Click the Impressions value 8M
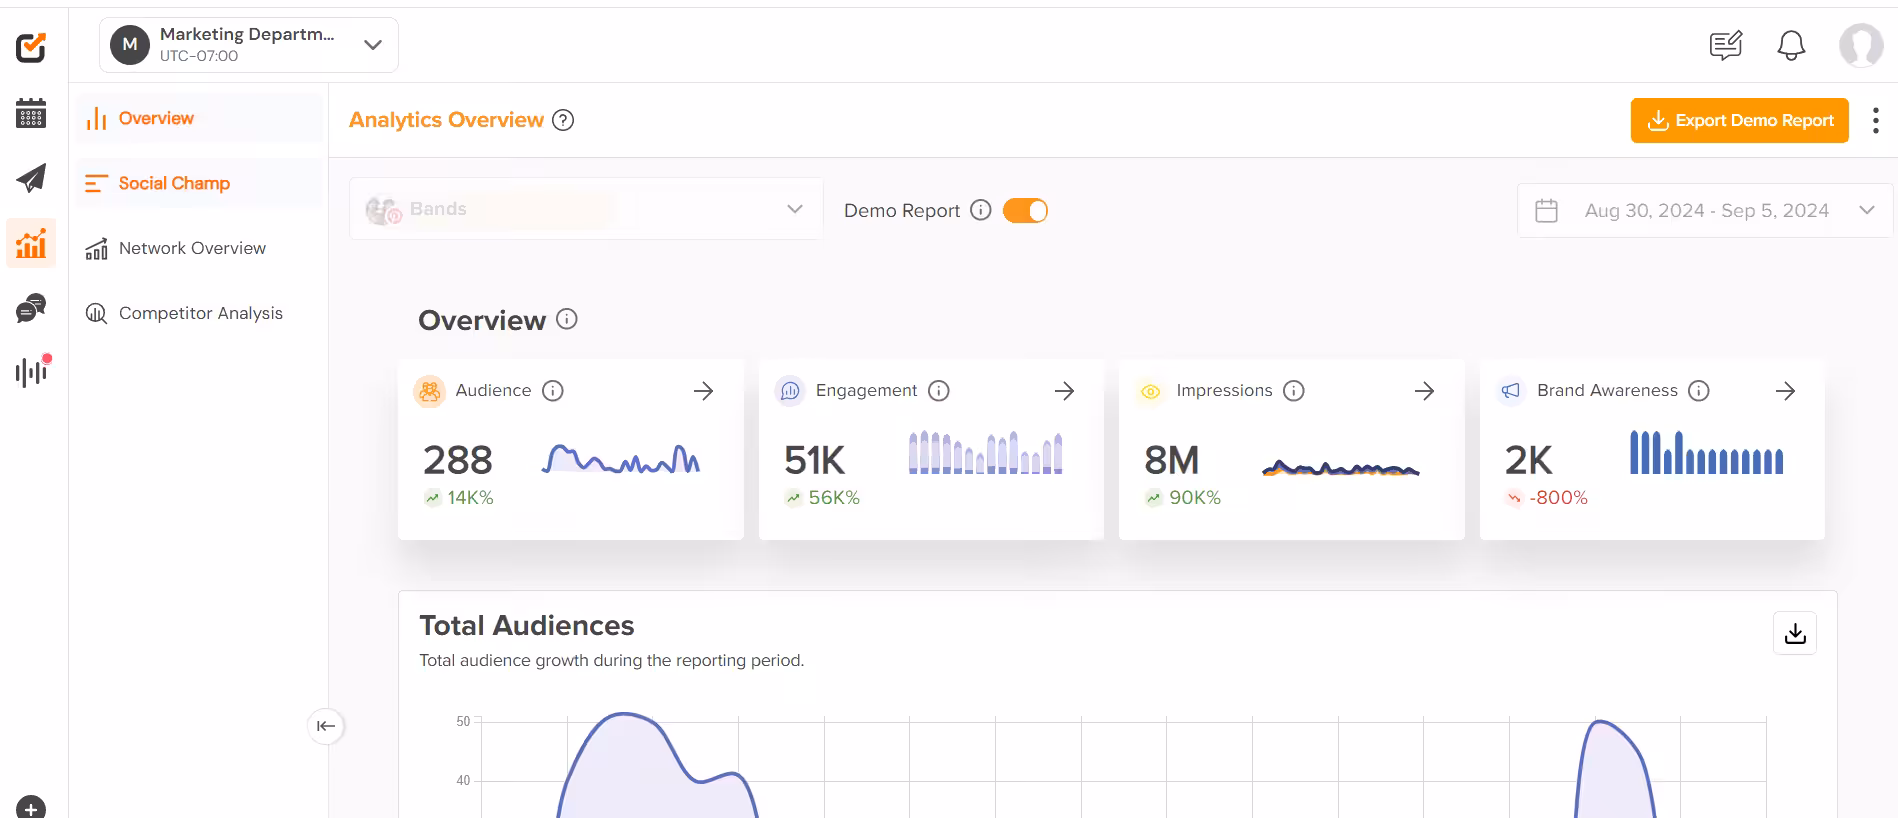The height and width of the screenshot is (818, 1898). (1172, 461)
